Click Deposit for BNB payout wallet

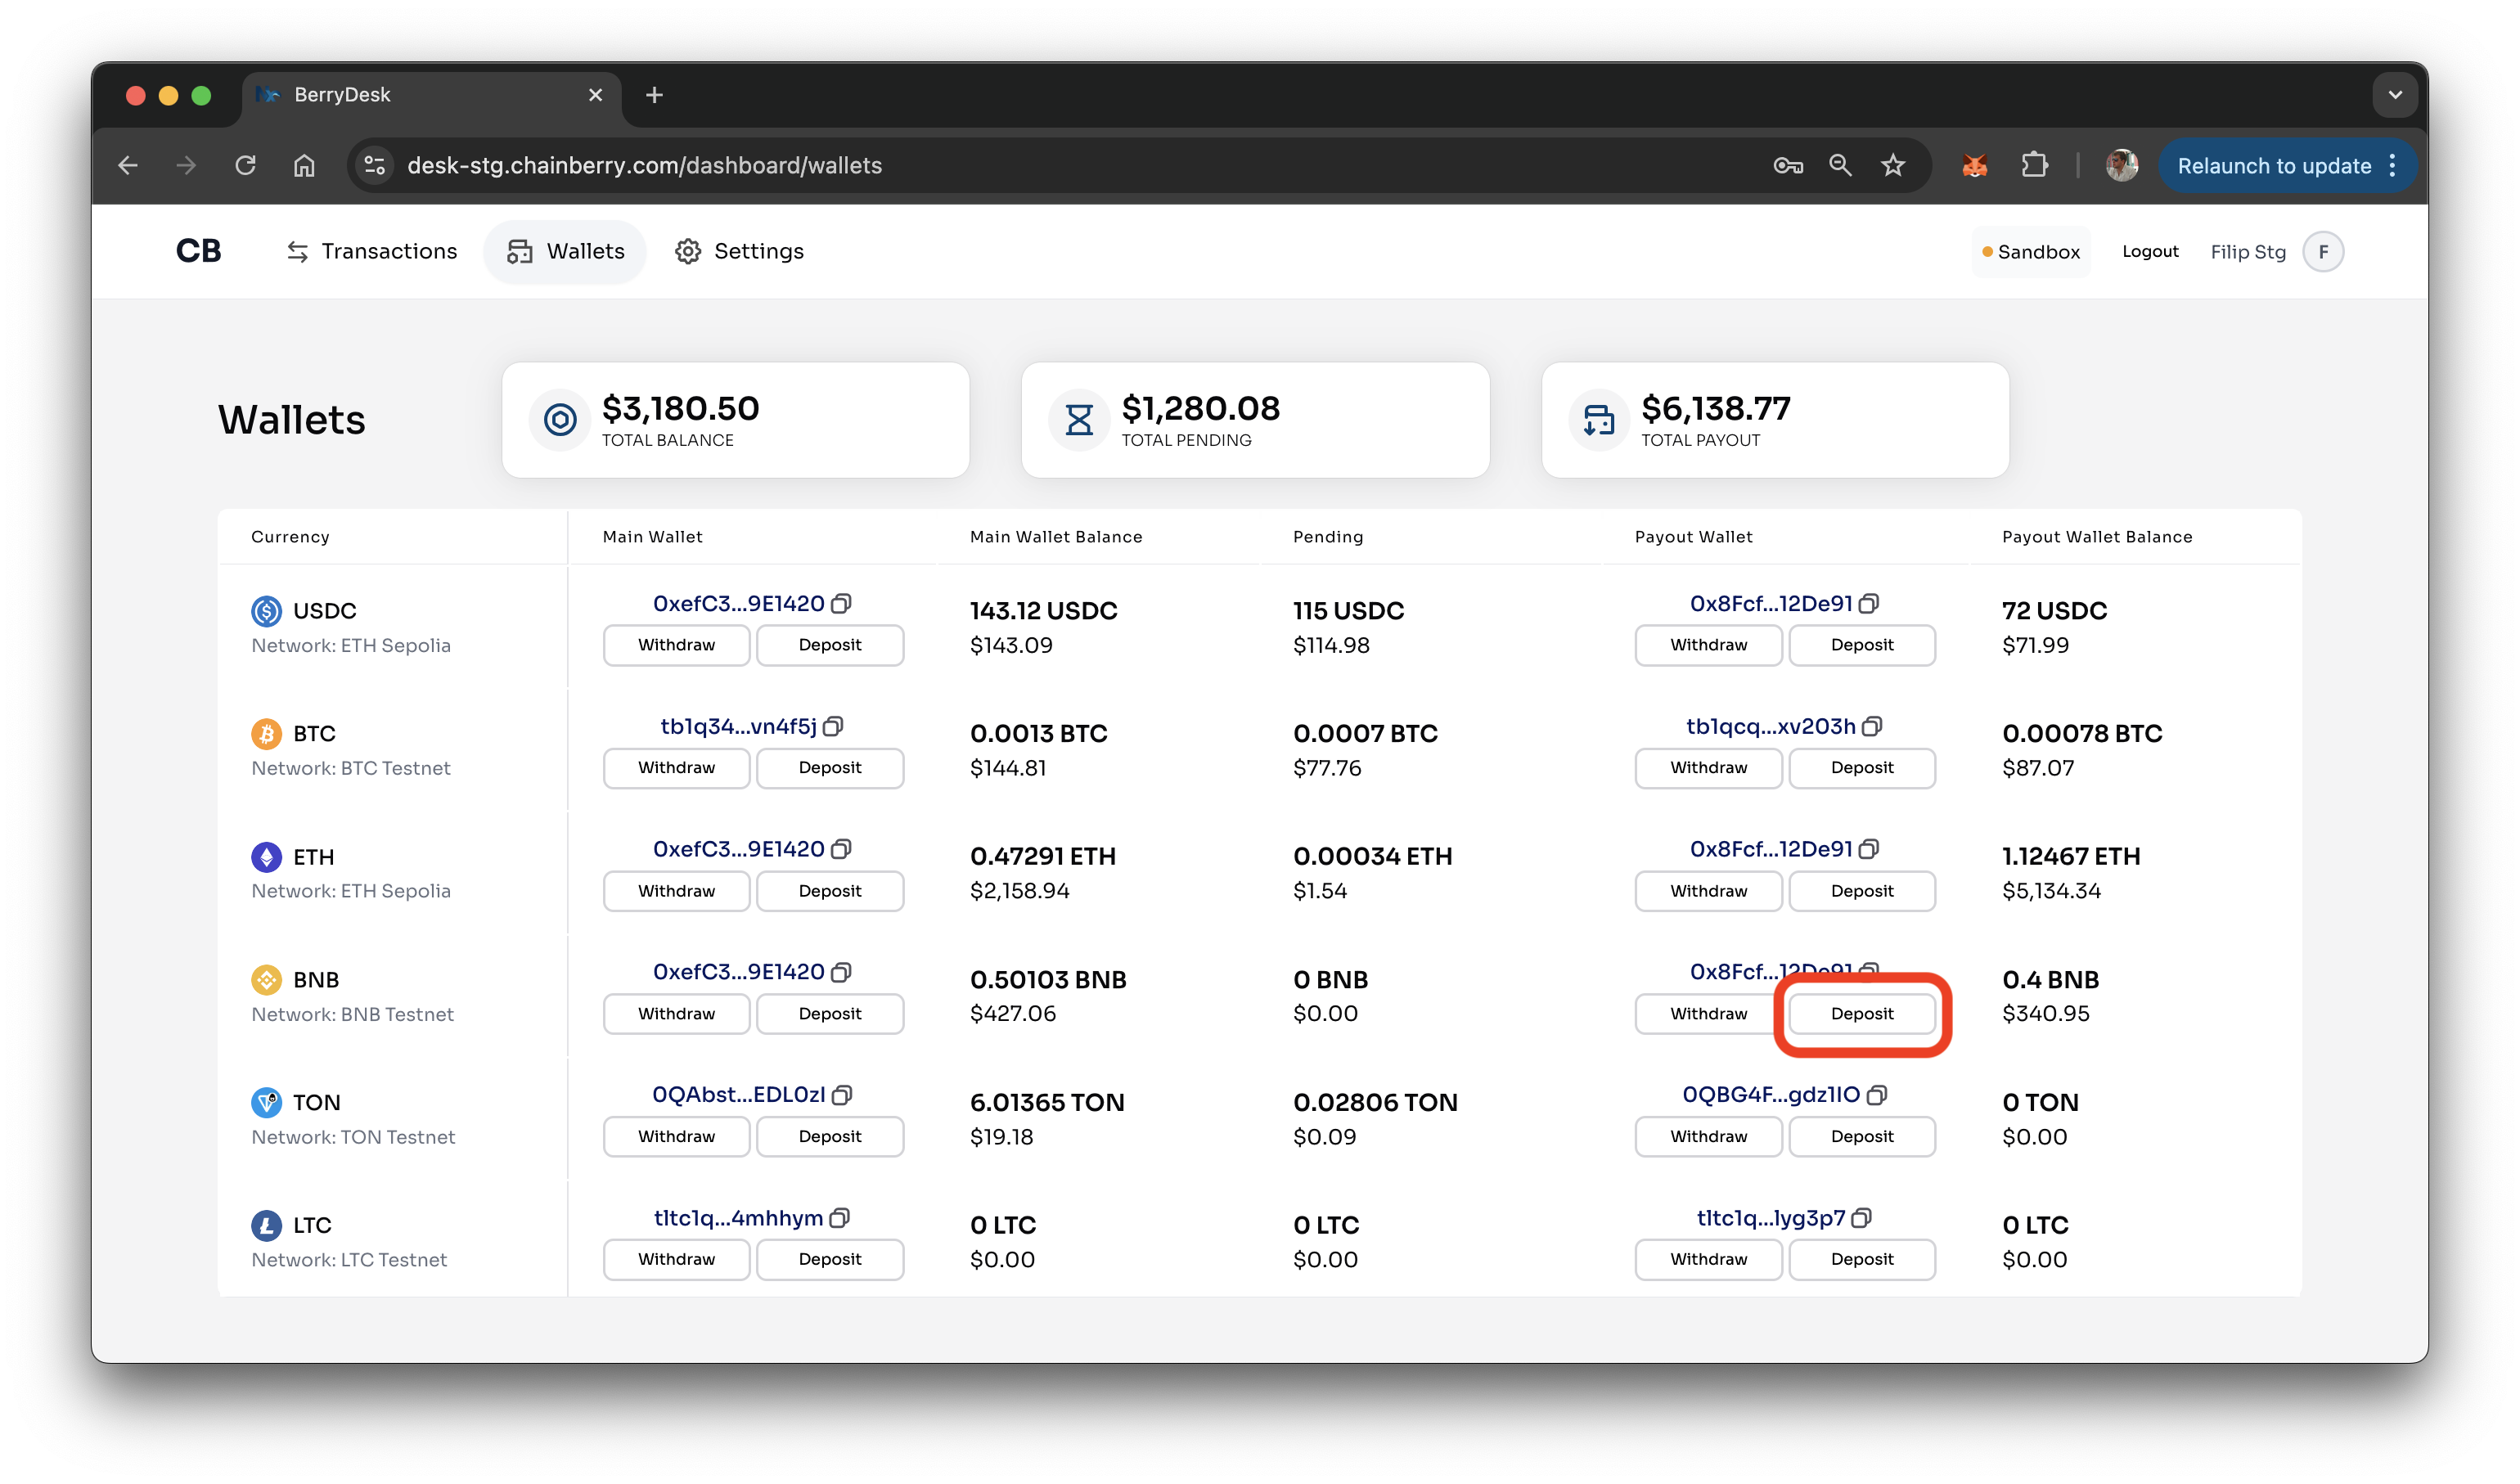click(x=1861, y=1014)
